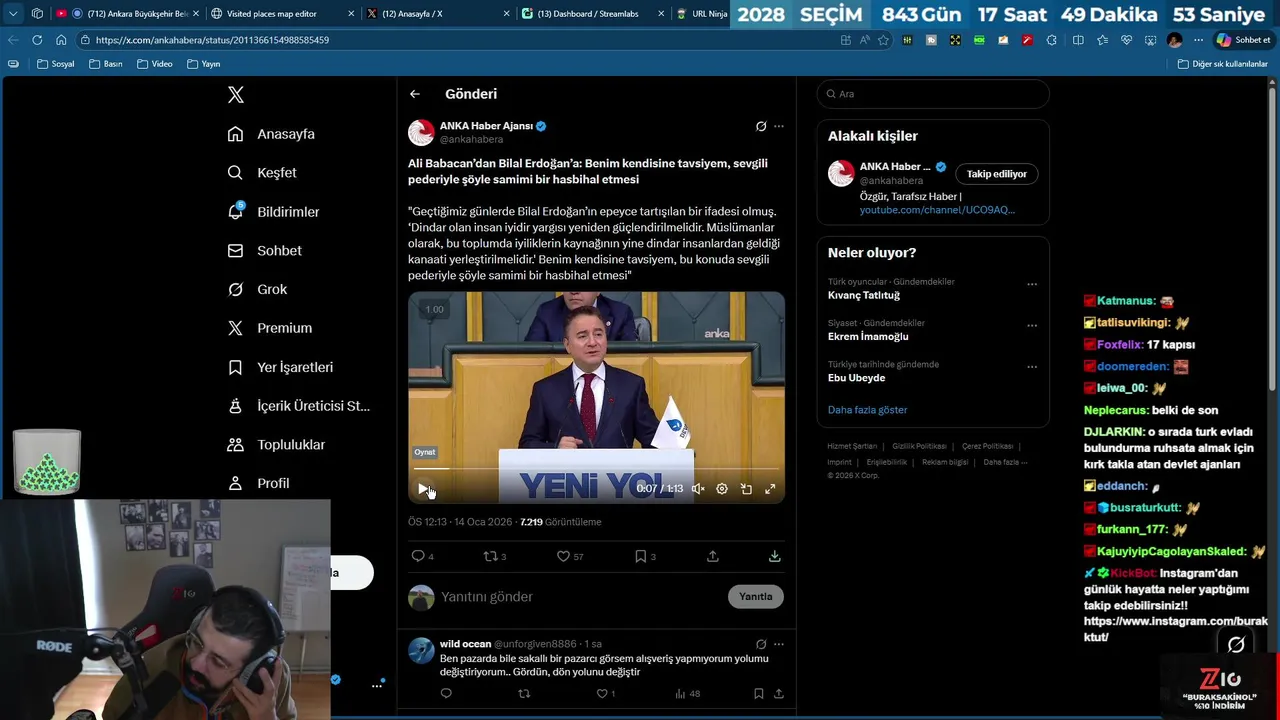Switch to Dashboard / Streamlabs tab
1280x720 pixels.
[593, 14]
